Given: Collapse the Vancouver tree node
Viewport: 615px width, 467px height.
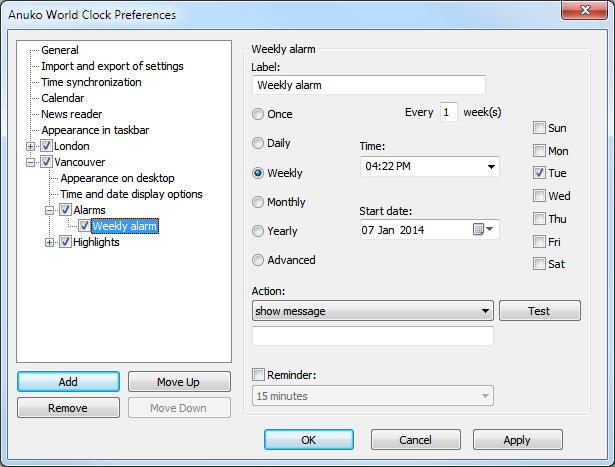Looking at the screenshot, I should [31, 162].
